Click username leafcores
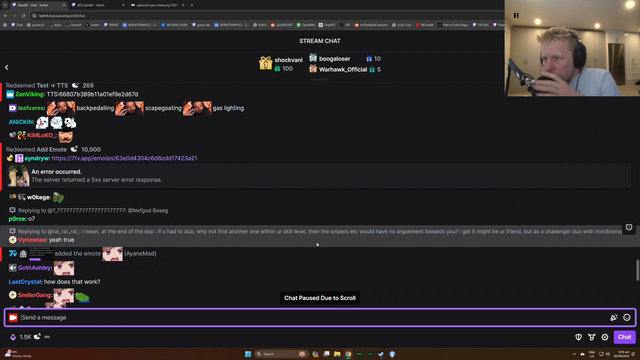Viewport: 640px width, 360px height. [31, 108]
